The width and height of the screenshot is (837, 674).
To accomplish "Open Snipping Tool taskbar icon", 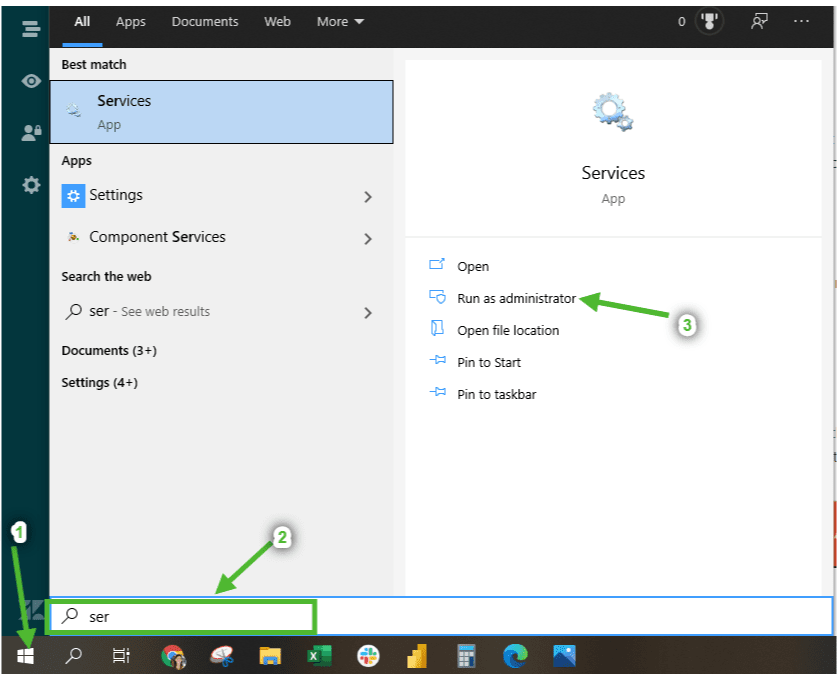I will coord(222,656).
